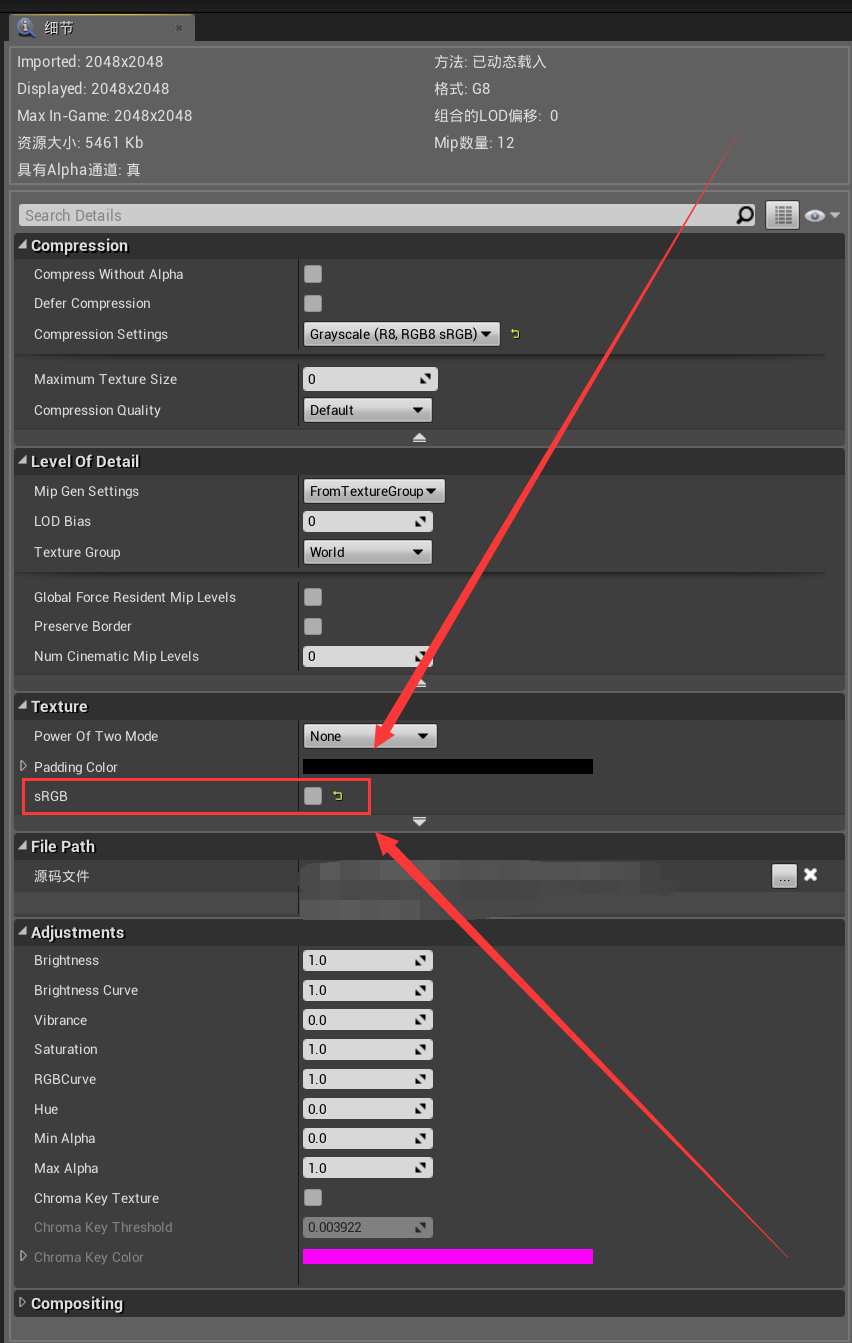Image resolution: width=852 pixels, height=1343 pixels.
Task: Enable the sRGB checkbox
Action: click(313, 795)
